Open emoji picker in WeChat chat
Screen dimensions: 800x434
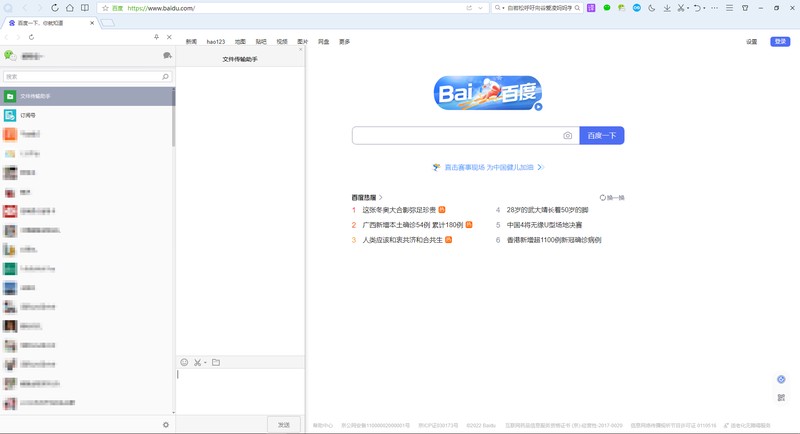[184, 362]
